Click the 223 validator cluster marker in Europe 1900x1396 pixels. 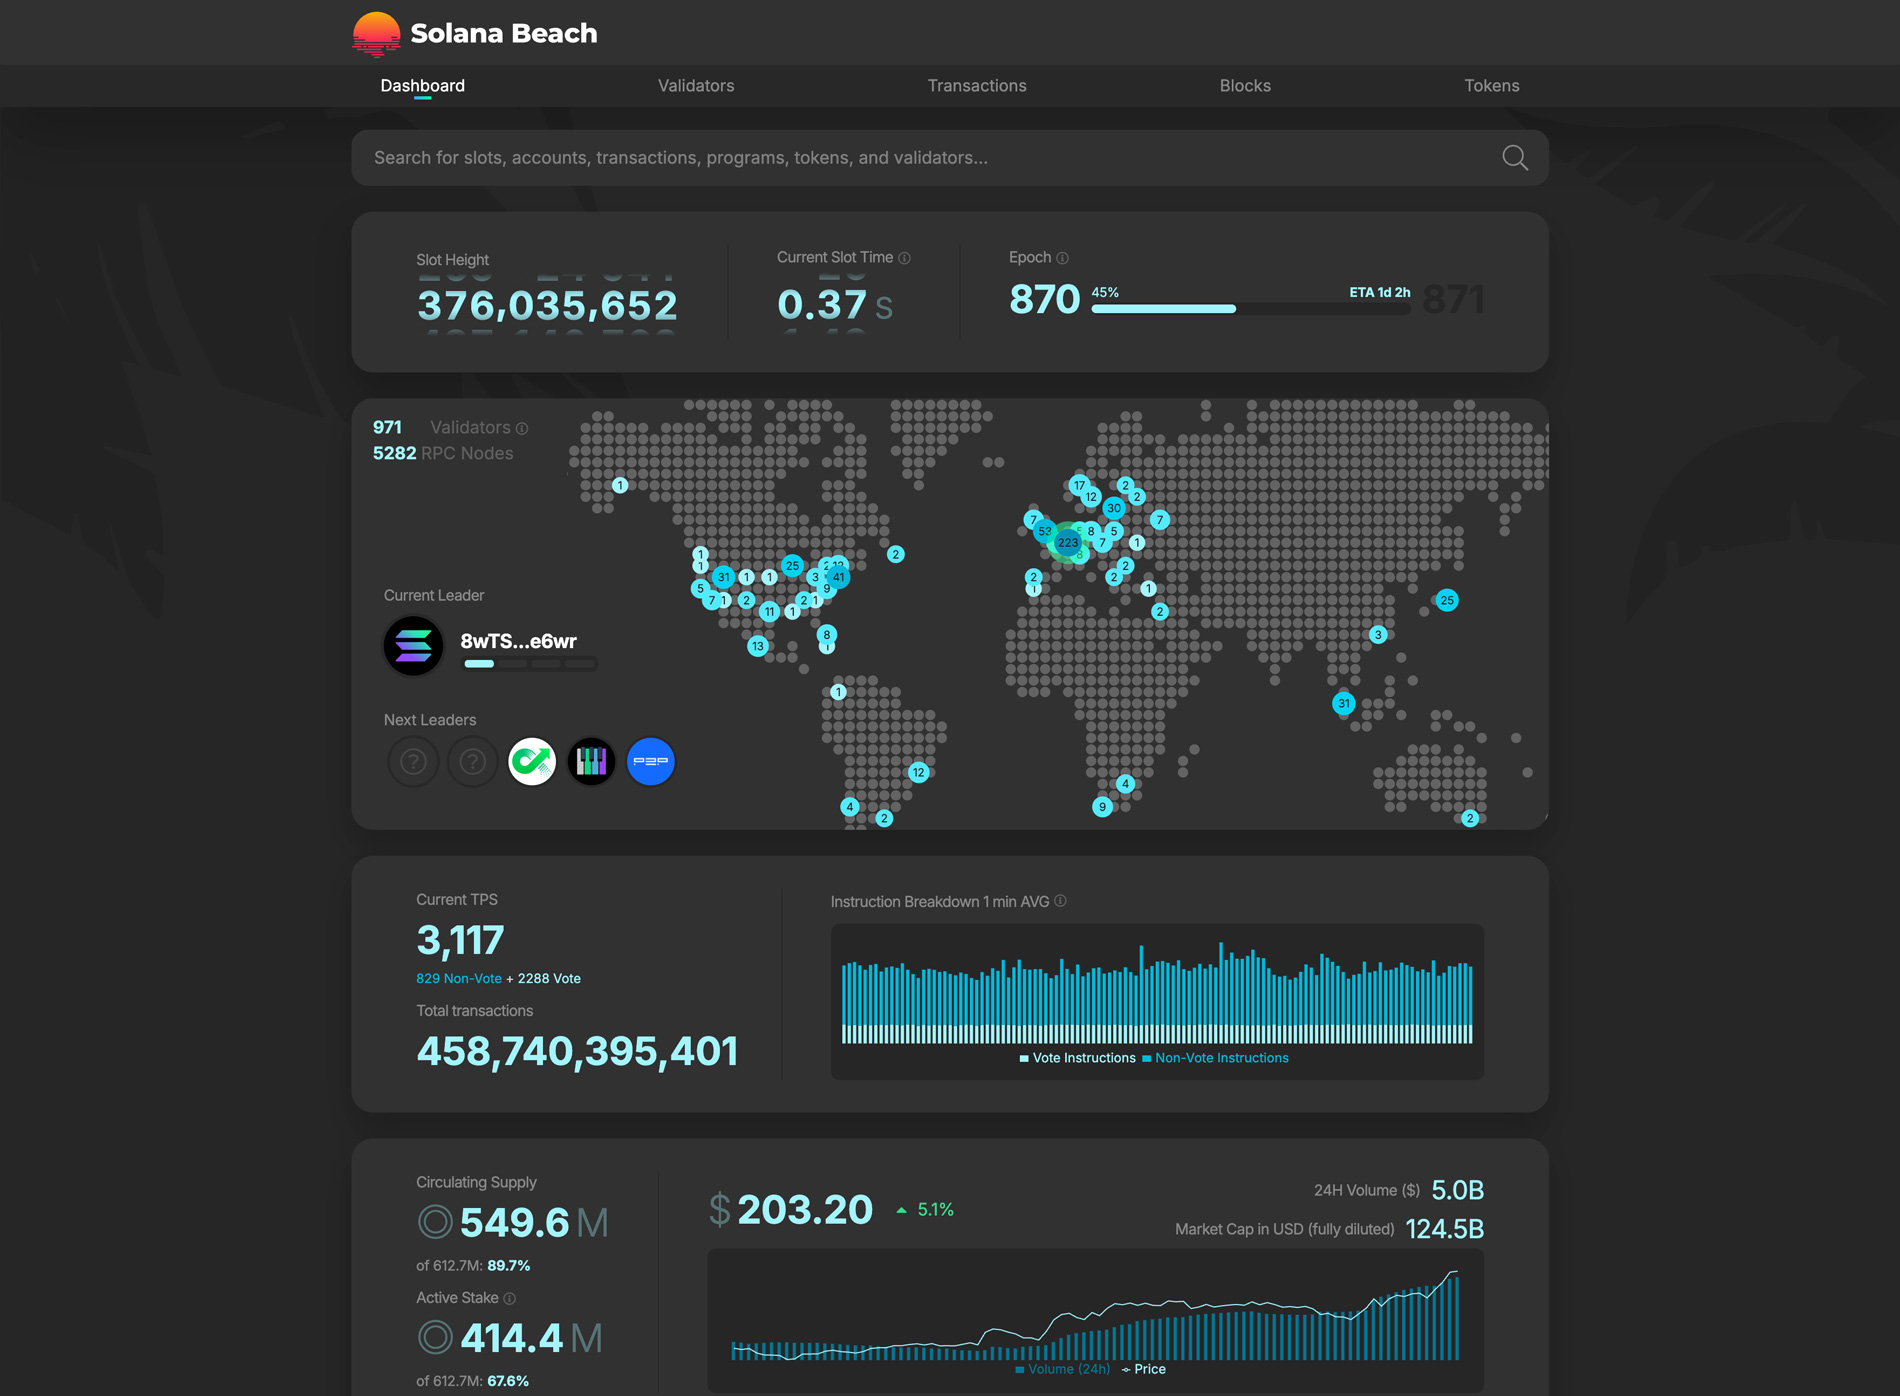point(1068,541)
